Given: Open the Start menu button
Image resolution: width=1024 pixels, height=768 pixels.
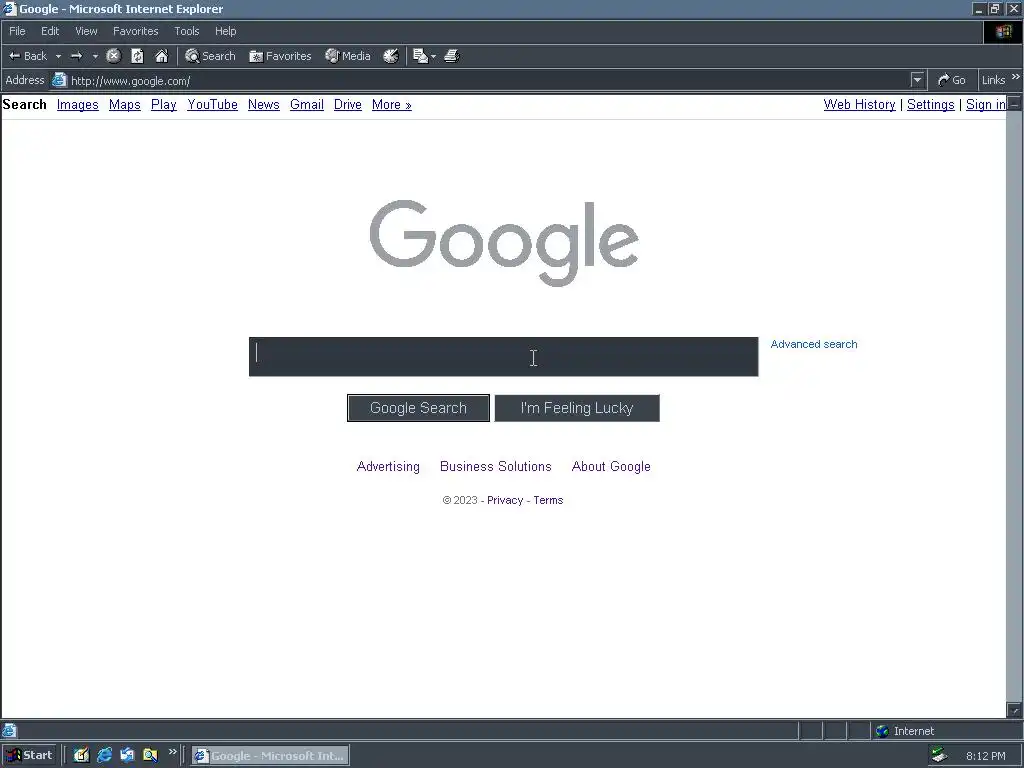Looking at the screenshot, I should pyautogui.click(x=29, y=756).
